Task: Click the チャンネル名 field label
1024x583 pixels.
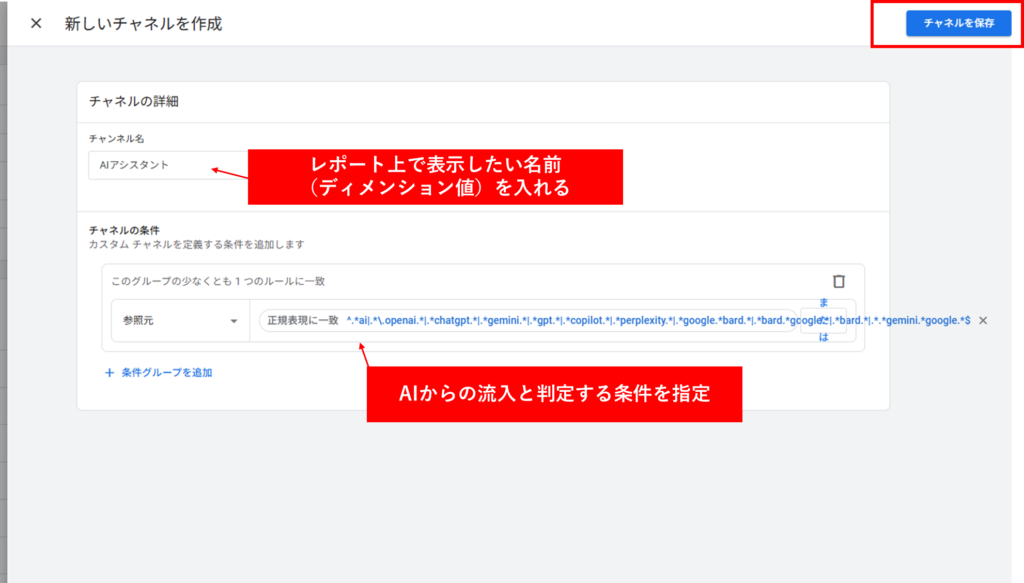Action: pos(117,138)
